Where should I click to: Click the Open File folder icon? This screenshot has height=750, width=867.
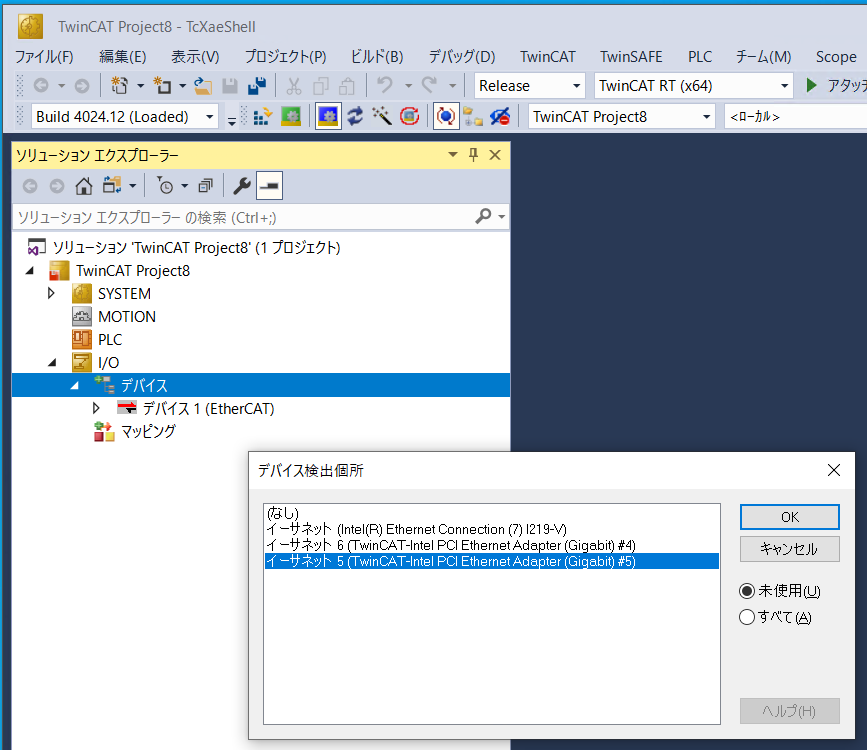(203, 86)
